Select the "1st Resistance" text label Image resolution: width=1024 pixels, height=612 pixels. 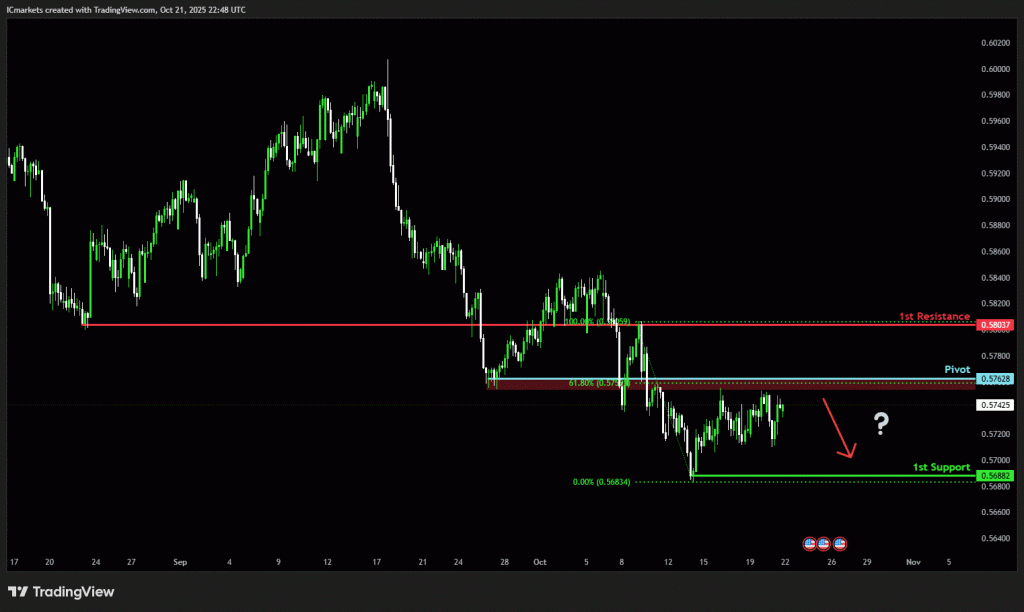[x=934, y=316]
